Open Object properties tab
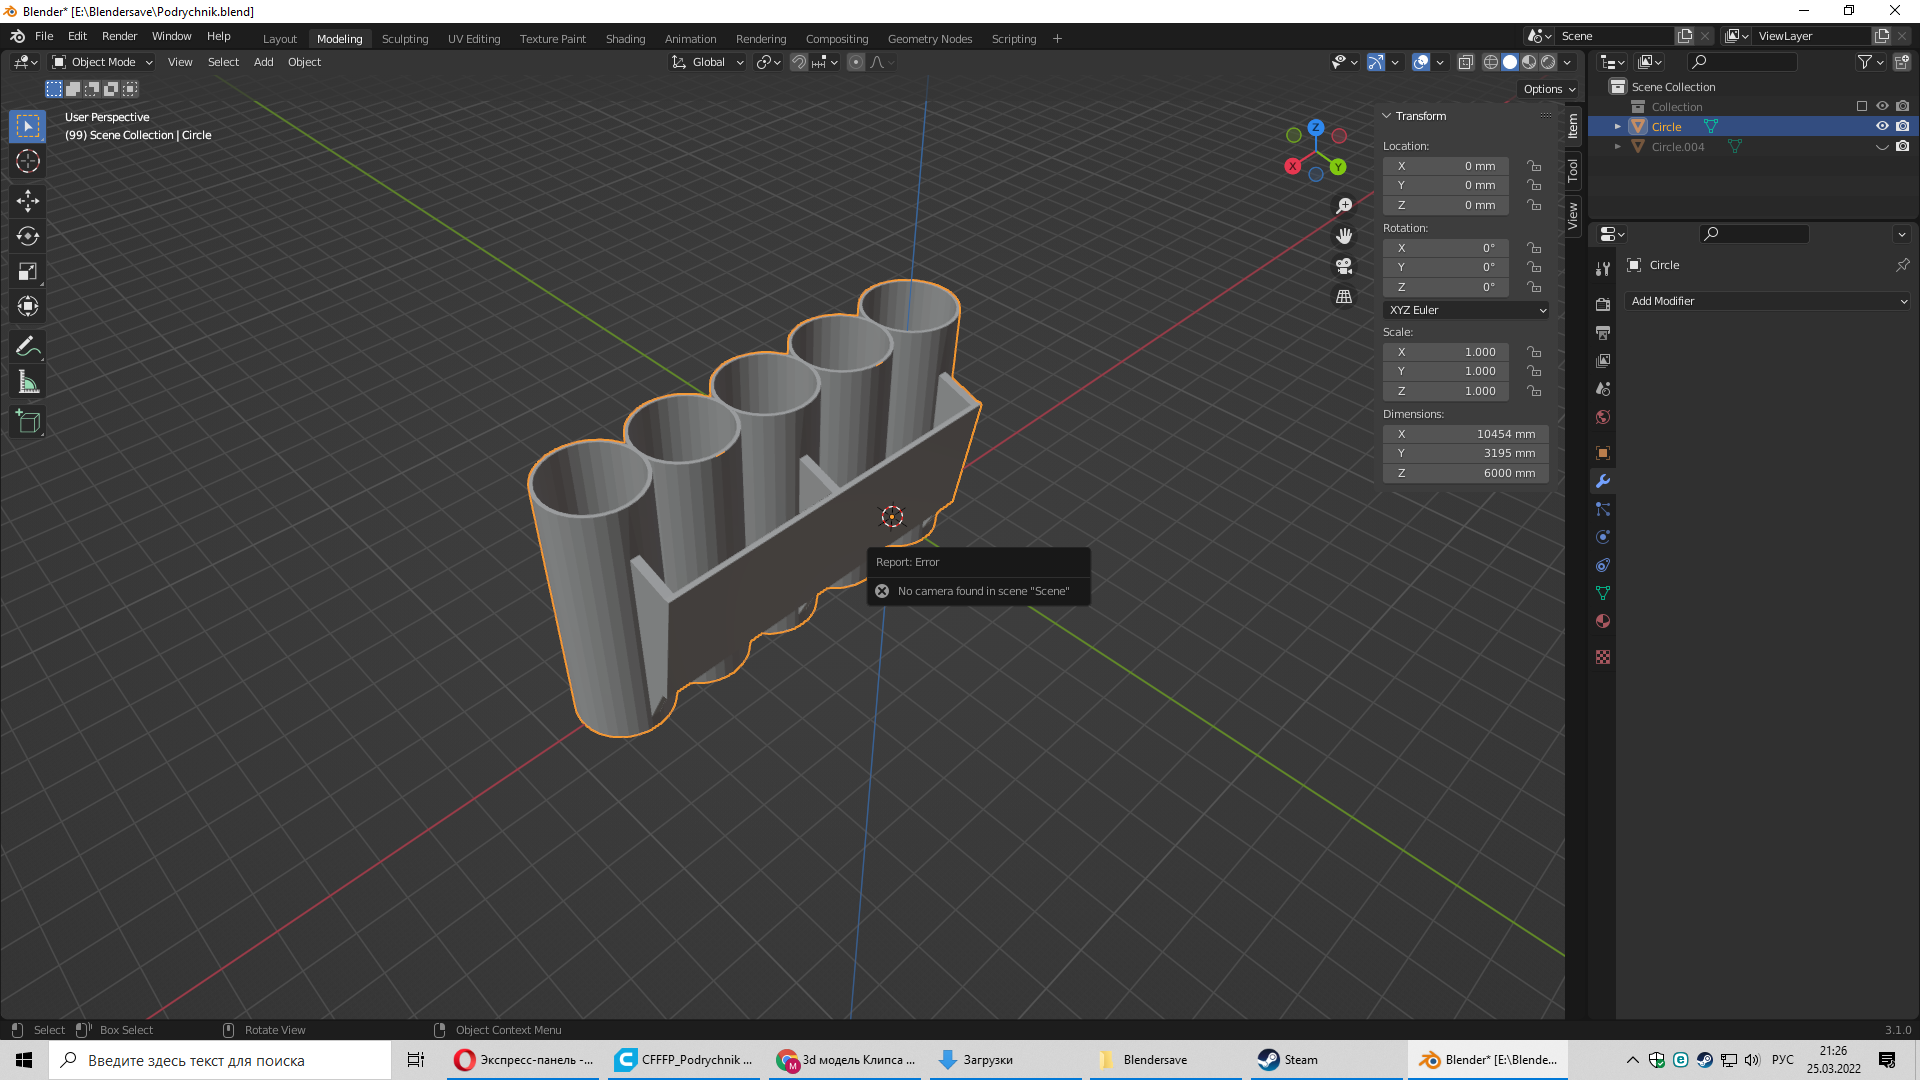 click(1603, 453)
